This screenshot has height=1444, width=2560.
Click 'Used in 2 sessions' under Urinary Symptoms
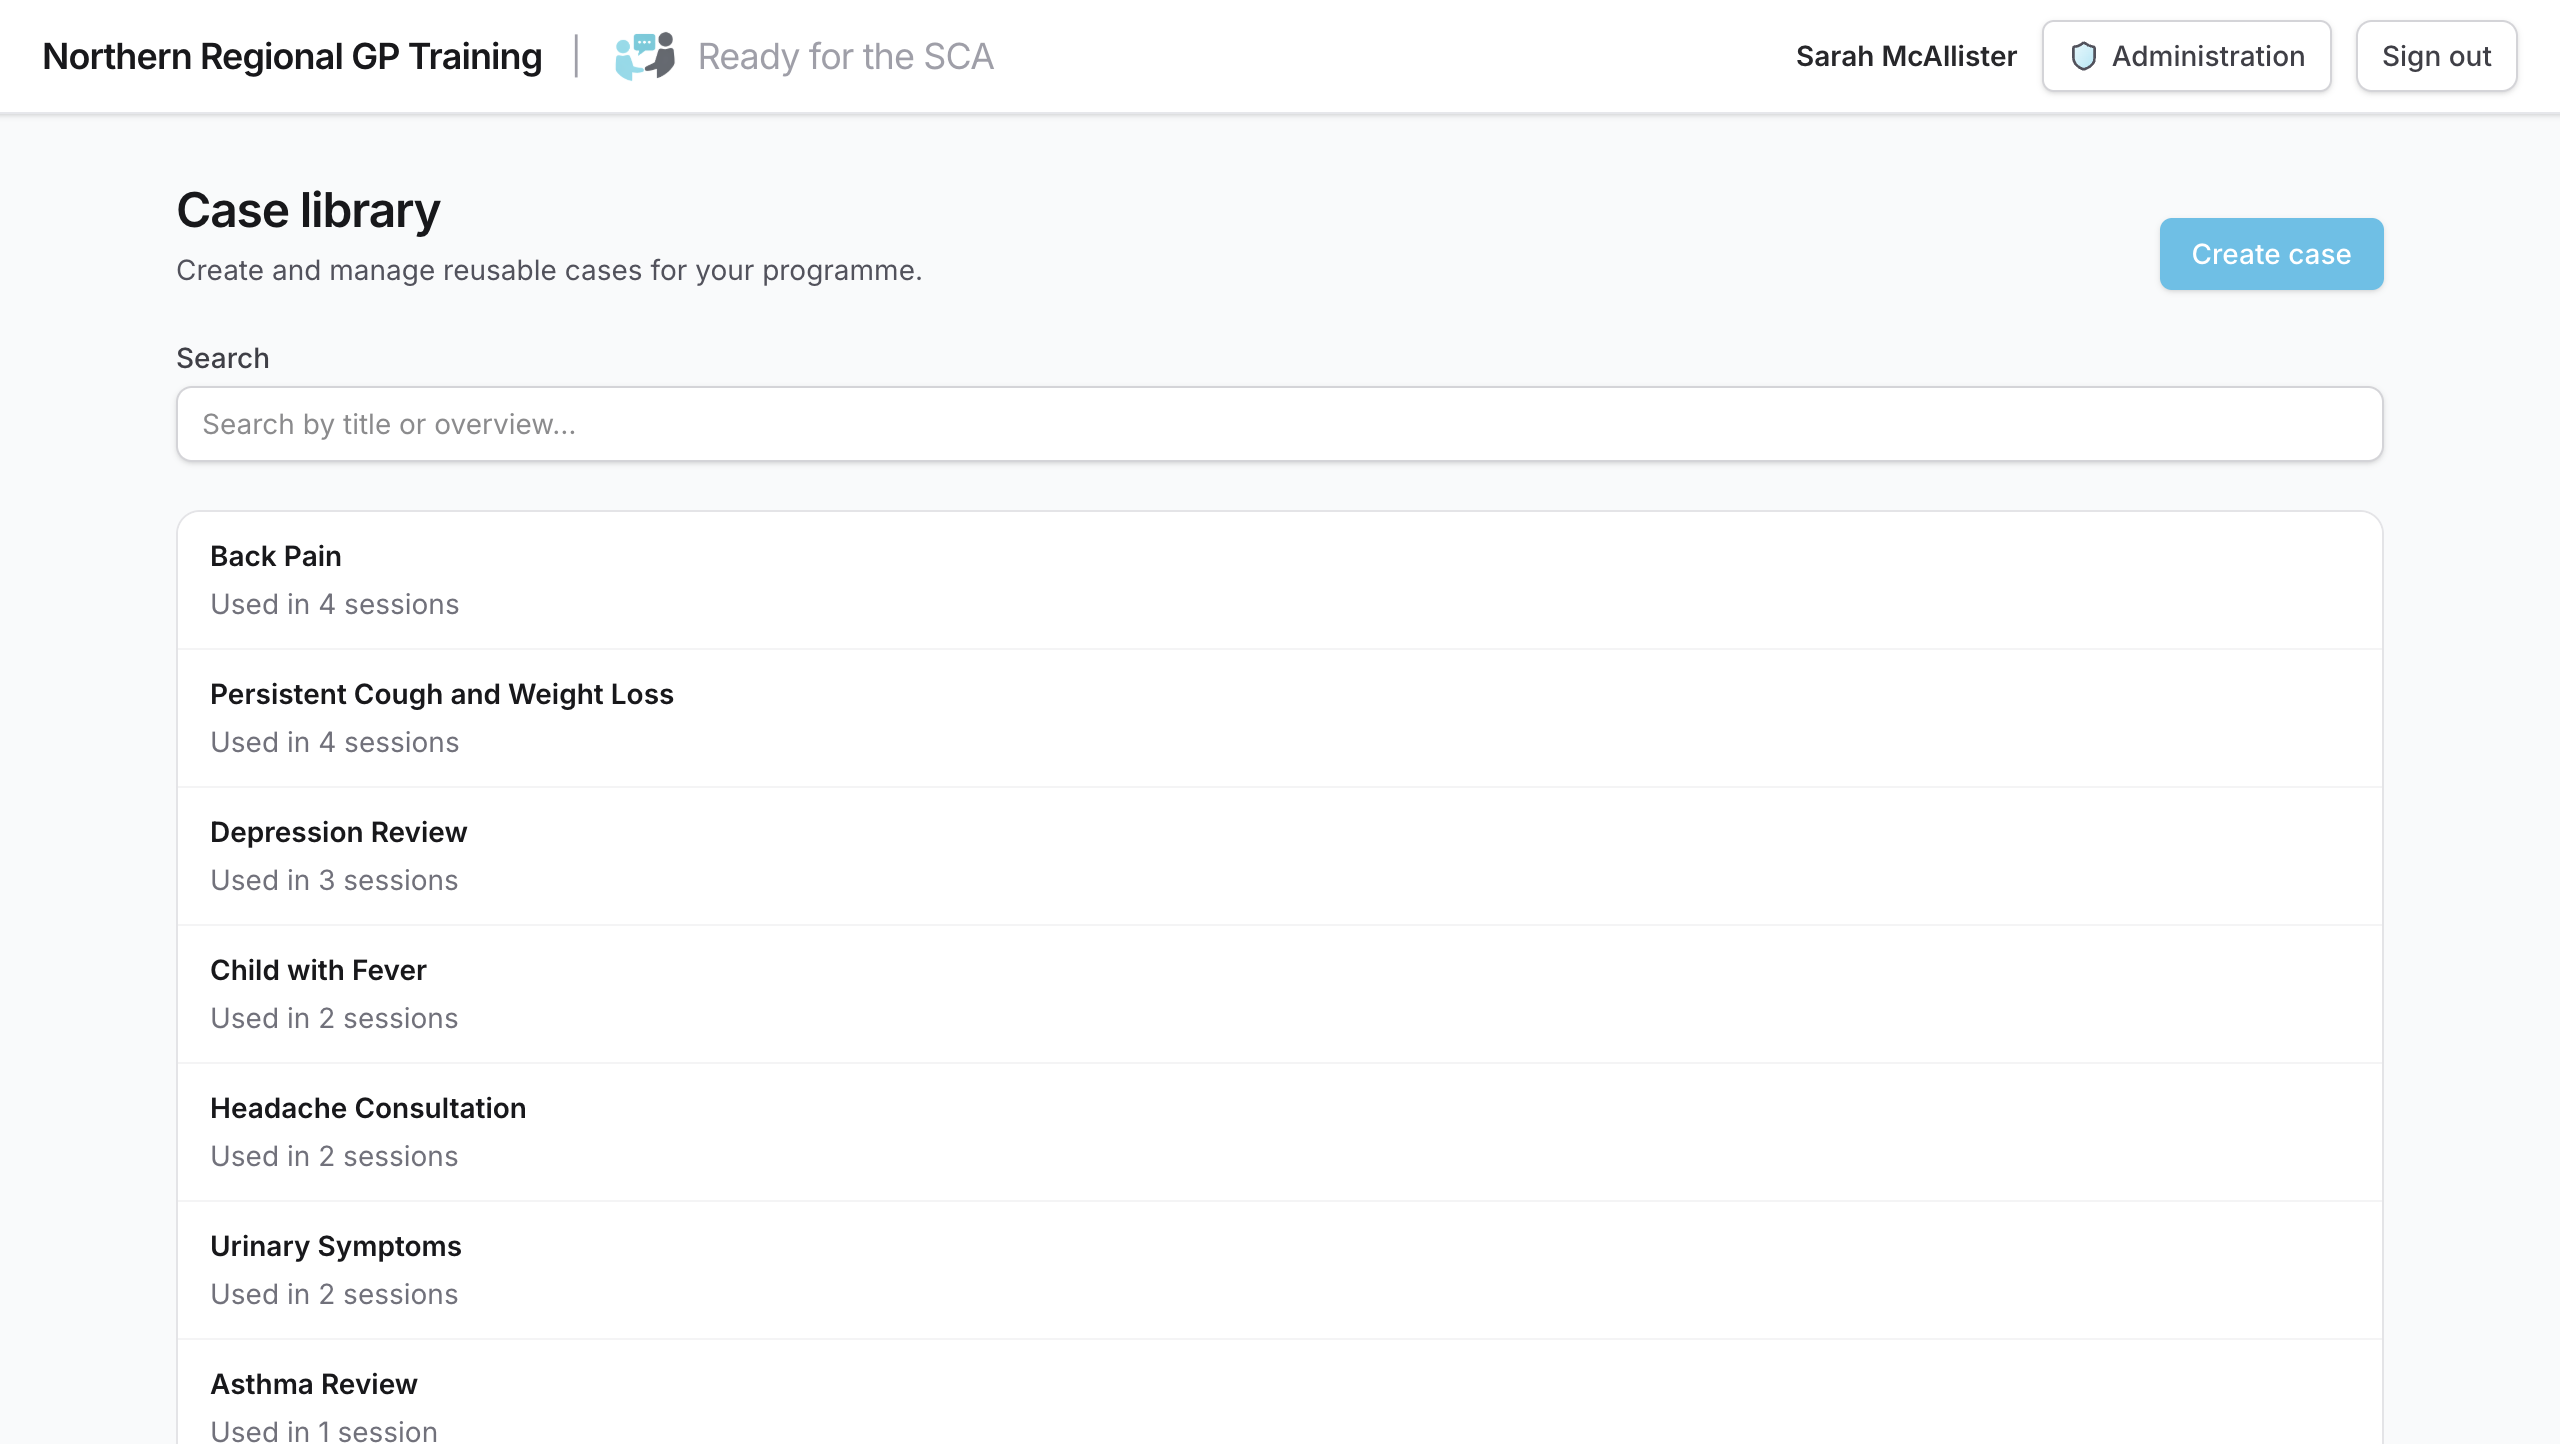334,1294
